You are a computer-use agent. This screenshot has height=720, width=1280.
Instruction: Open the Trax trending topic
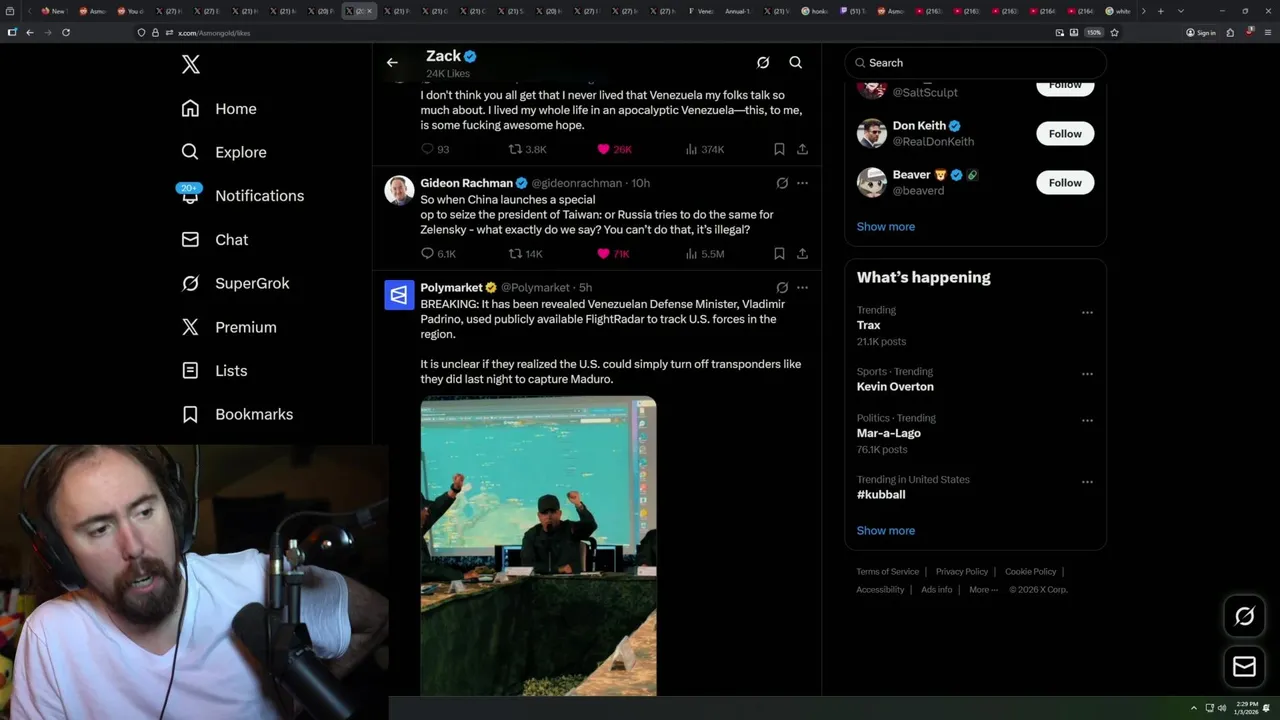(868, 325)
